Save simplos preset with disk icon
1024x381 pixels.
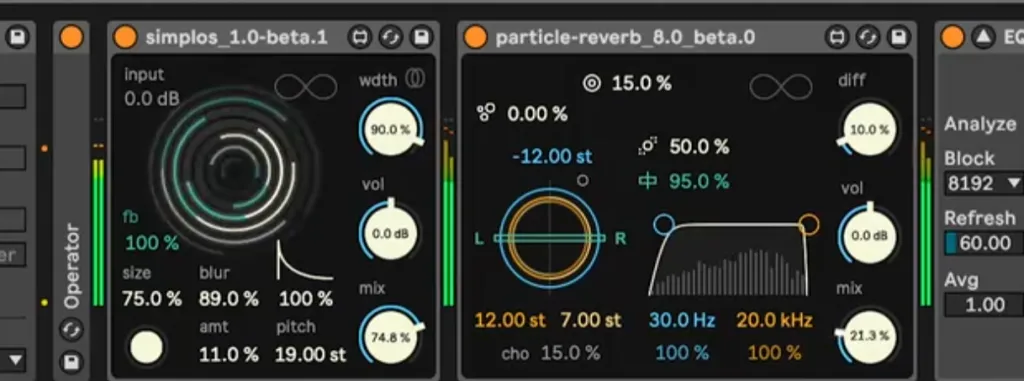pyautogui.click(x=421, y=37)
